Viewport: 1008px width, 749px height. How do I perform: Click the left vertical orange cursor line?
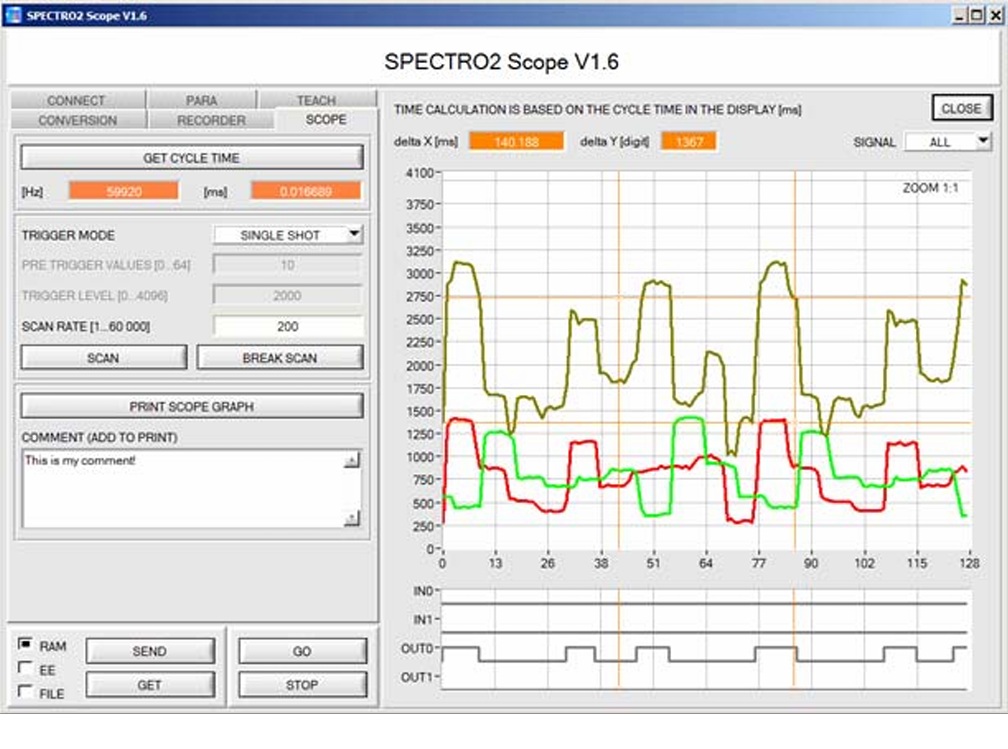pos(619,360)
